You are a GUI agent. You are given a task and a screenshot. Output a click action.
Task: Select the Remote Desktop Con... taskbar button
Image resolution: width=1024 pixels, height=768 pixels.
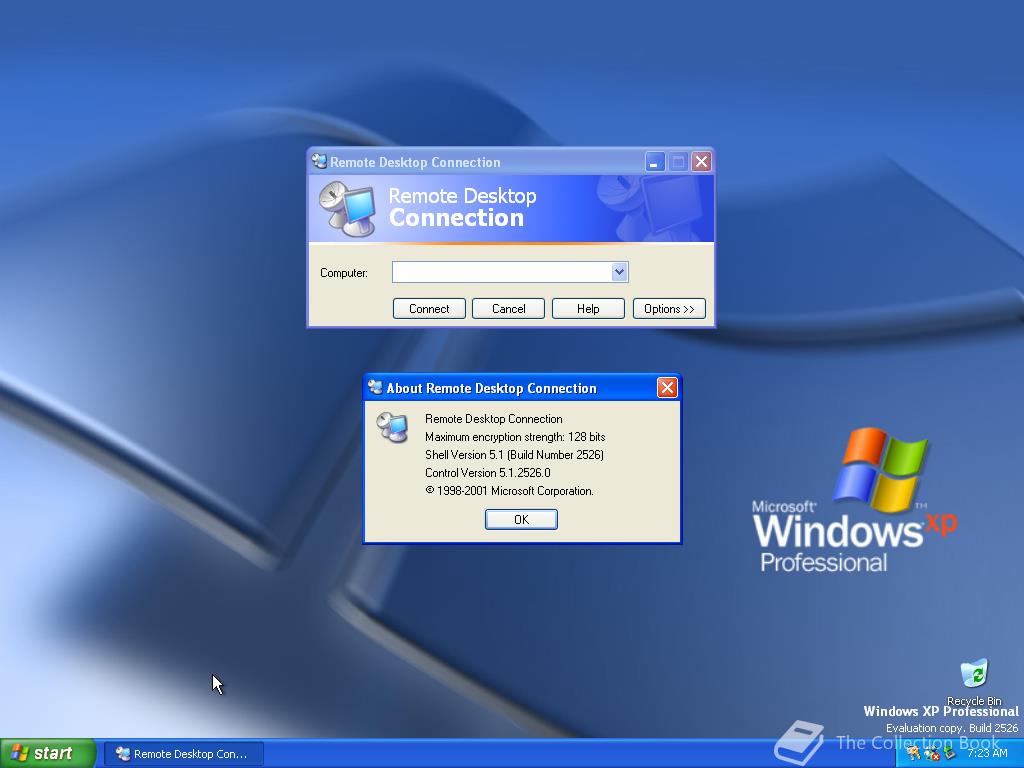coord(184,754)
